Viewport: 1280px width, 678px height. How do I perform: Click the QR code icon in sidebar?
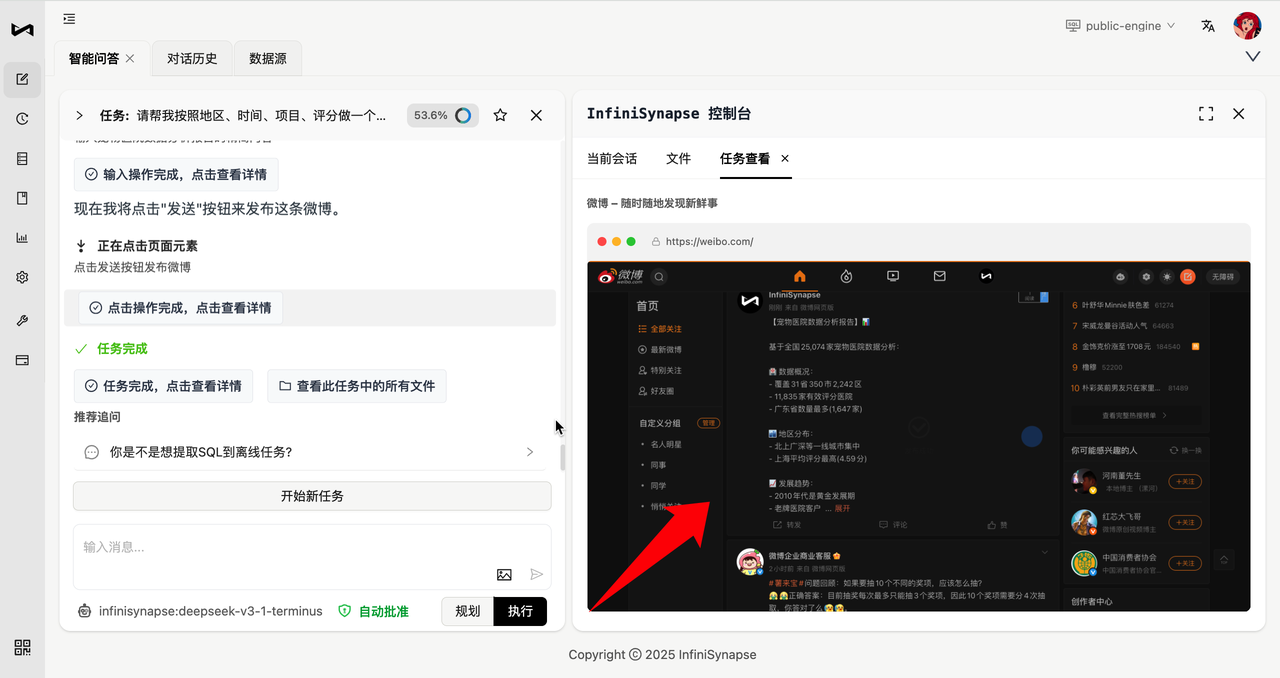[22, 647]
